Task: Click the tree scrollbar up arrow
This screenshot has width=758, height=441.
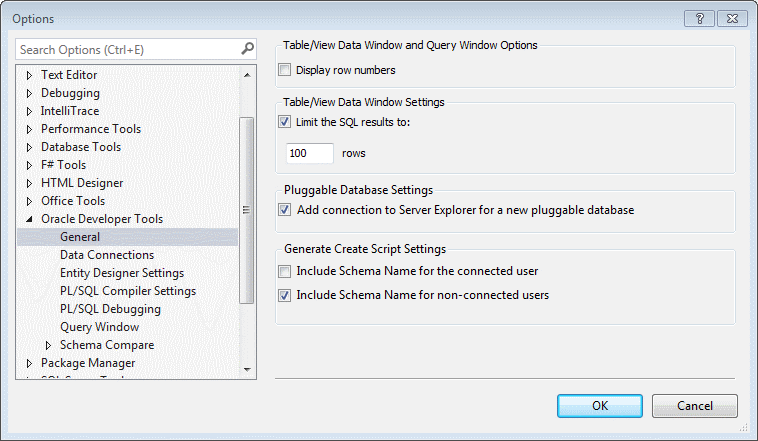Action: [x=247, y=75]
